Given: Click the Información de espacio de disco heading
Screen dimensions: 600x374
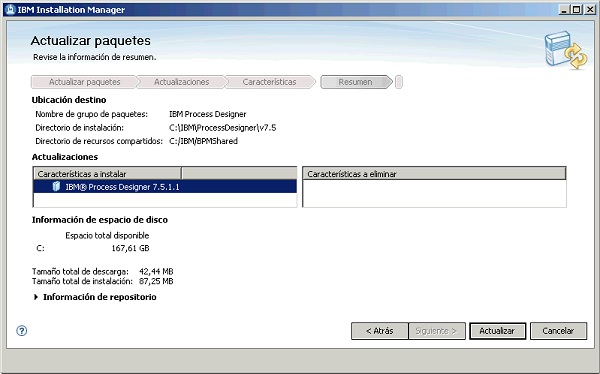Looking at the screenshot, I should pyautogui.click(x=100, y=220).
